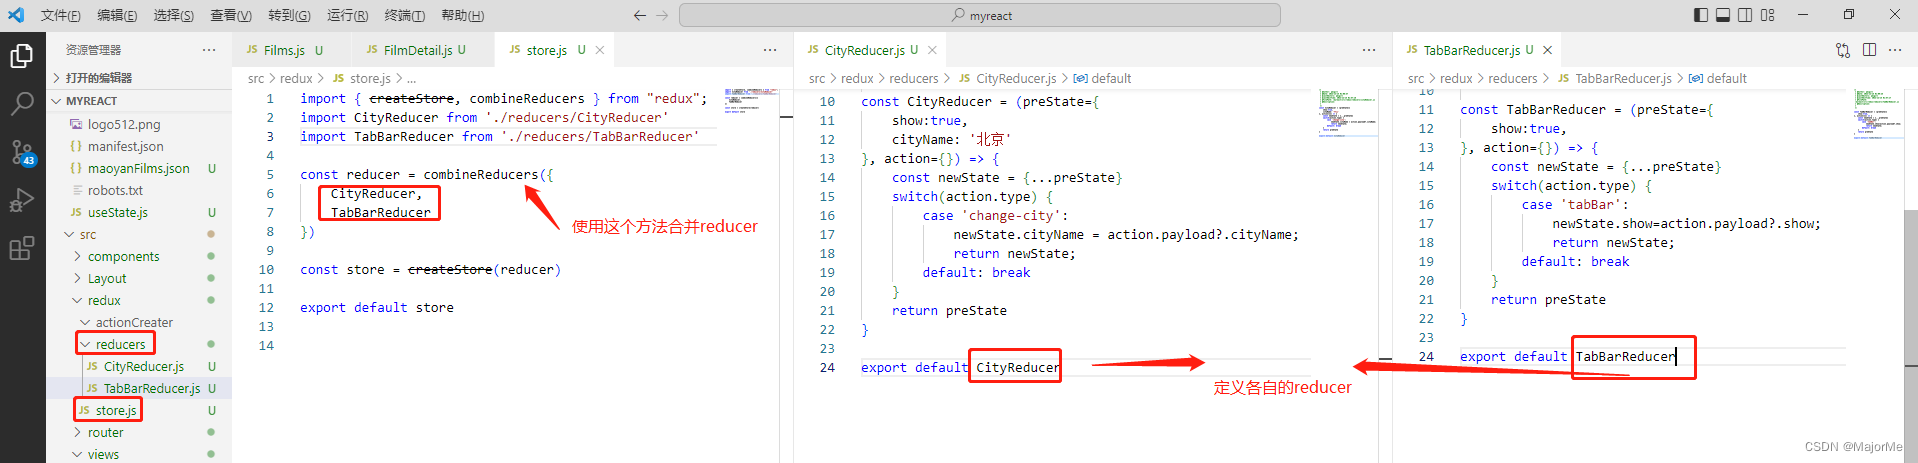
Task: Open the File menu (文件)
Action: [61, 15]
